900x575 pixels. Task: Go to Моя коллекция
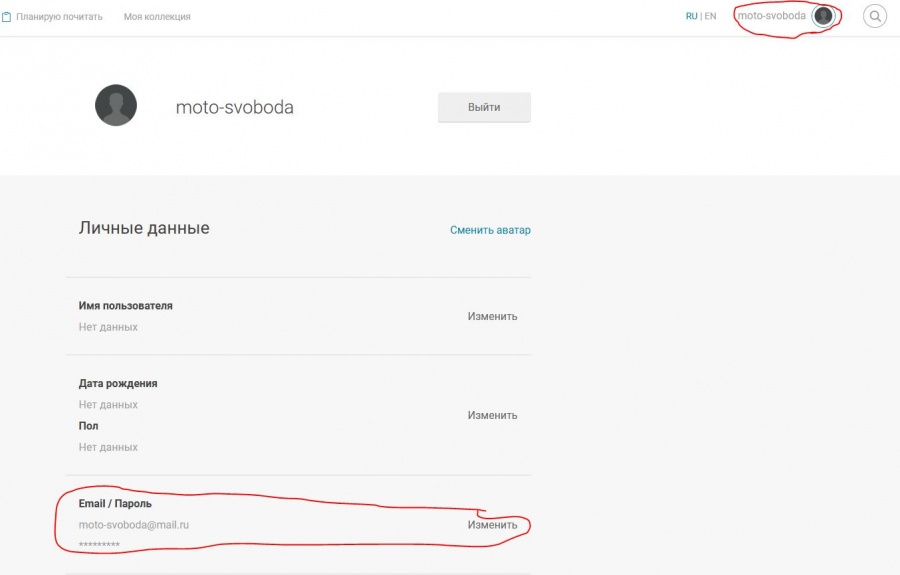157,17
